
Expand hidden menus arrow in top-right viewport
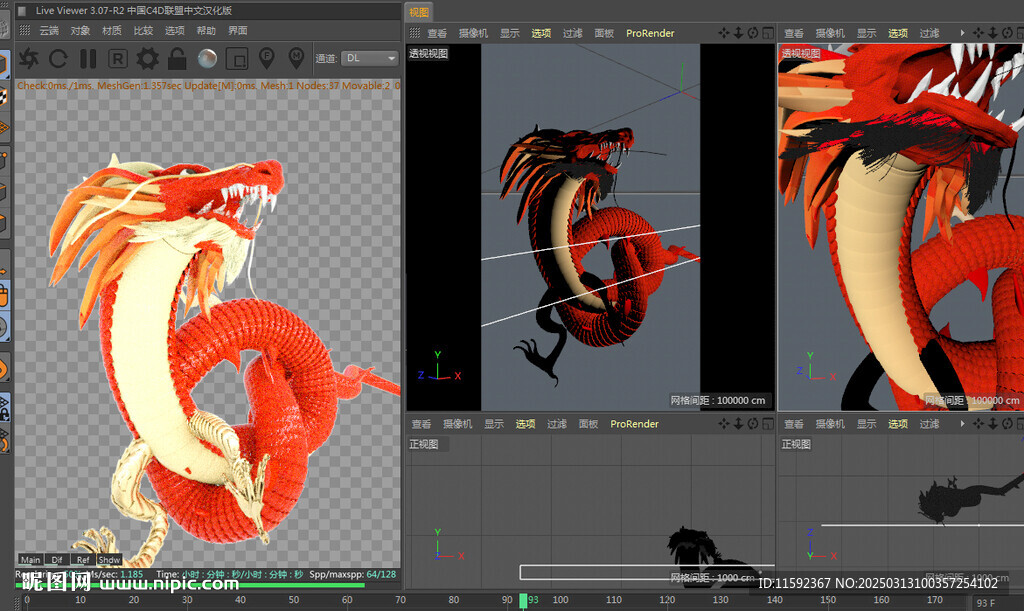tap(962, 33)
